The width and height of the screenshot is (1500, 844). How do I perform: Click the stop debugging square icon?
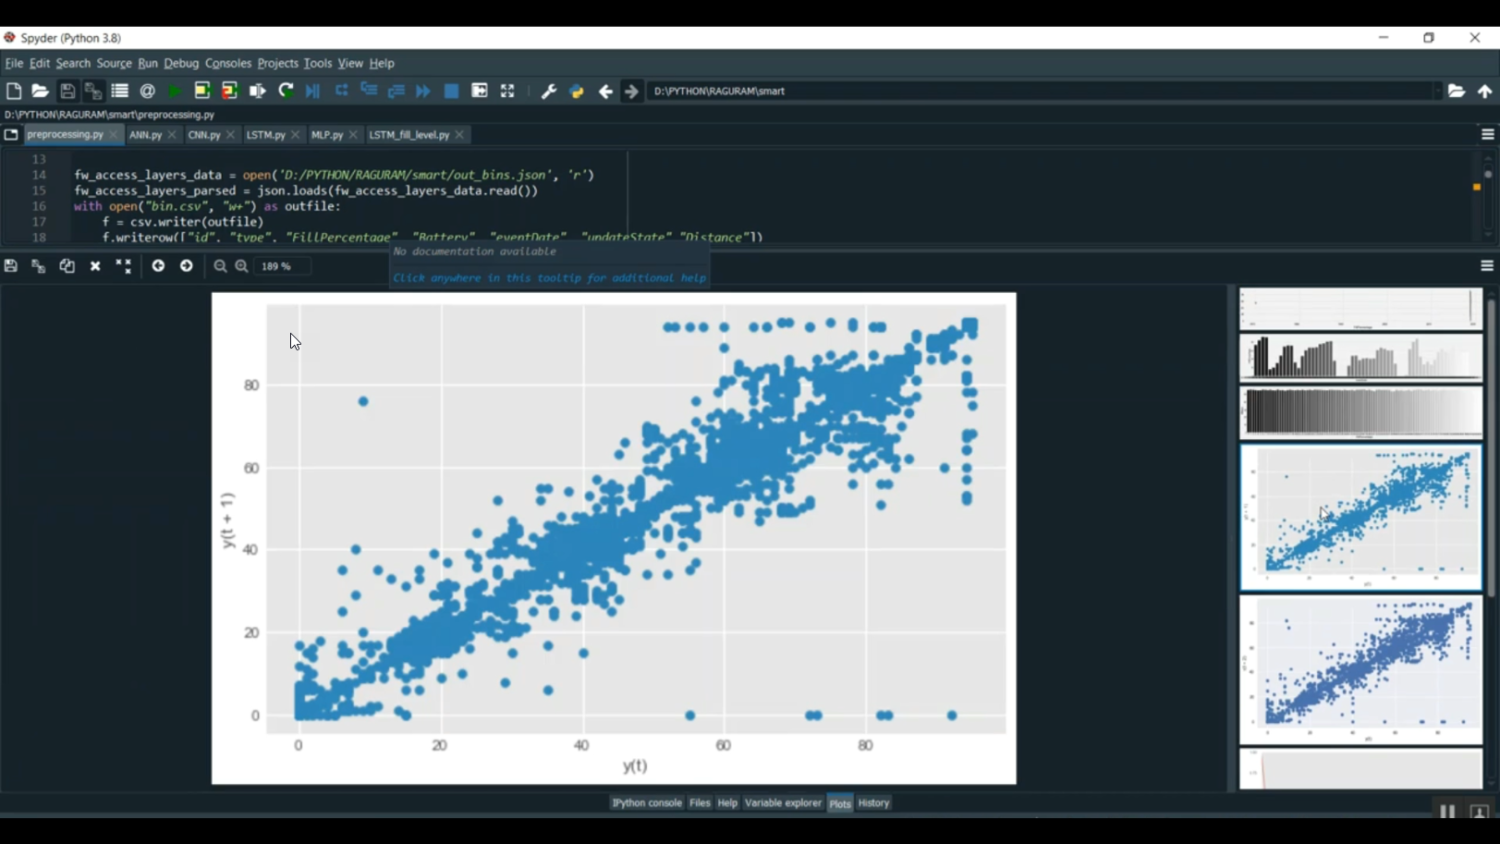click(451, 91)
